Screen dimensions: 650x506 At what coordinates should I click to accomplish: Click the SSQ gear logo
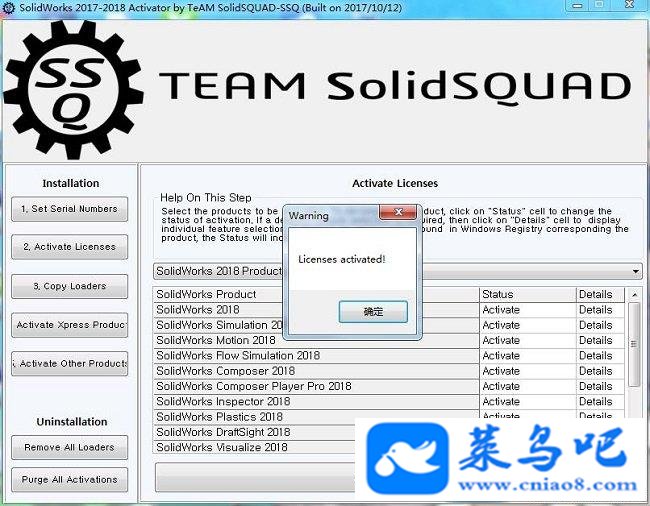click(x=74, y=90)
